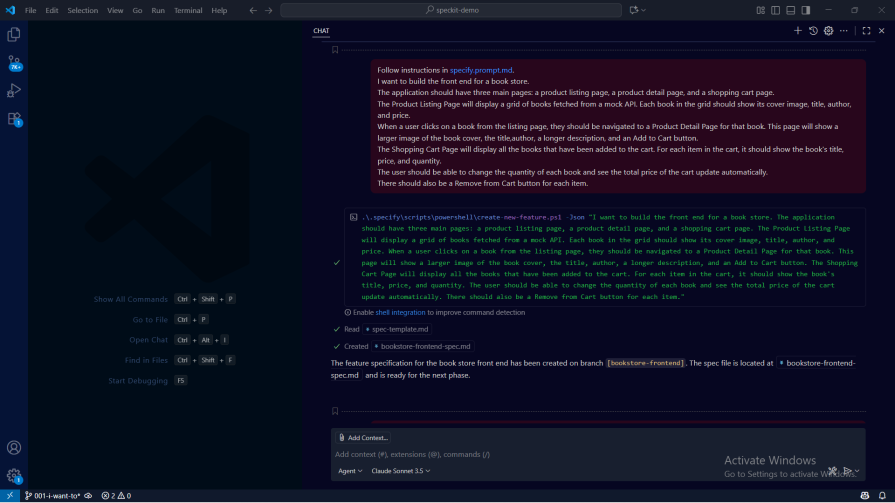Open the Run and Debug view
The image size is (895, 503).
point(14,91)
